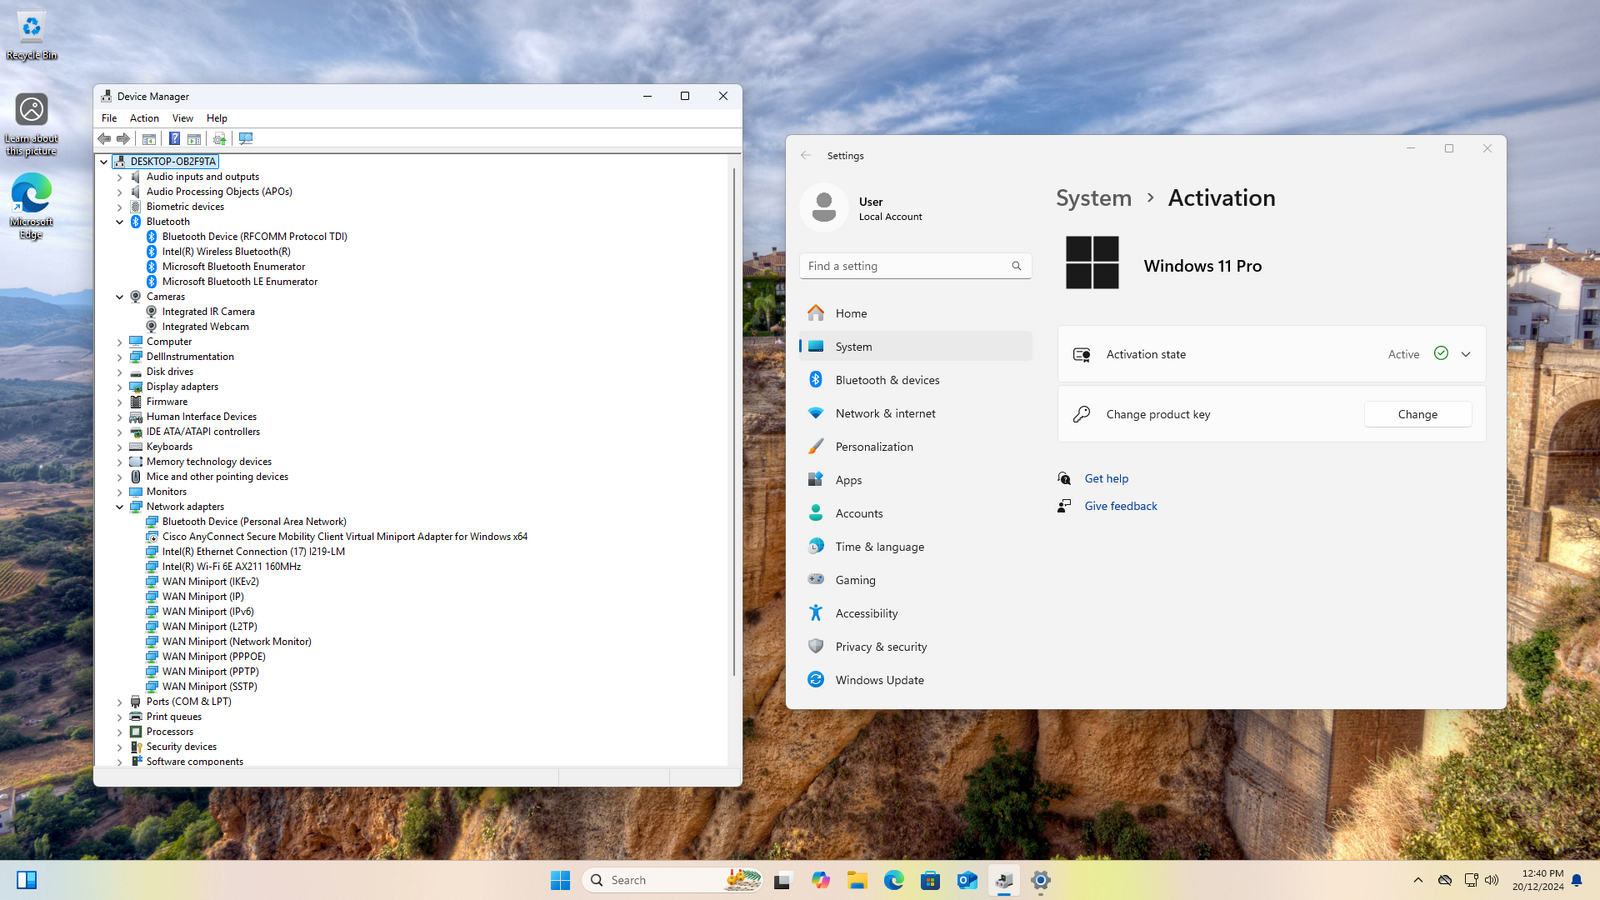Select Integrated Webcam device
The image size is (1600, 900).
click(x=205, y=327)
